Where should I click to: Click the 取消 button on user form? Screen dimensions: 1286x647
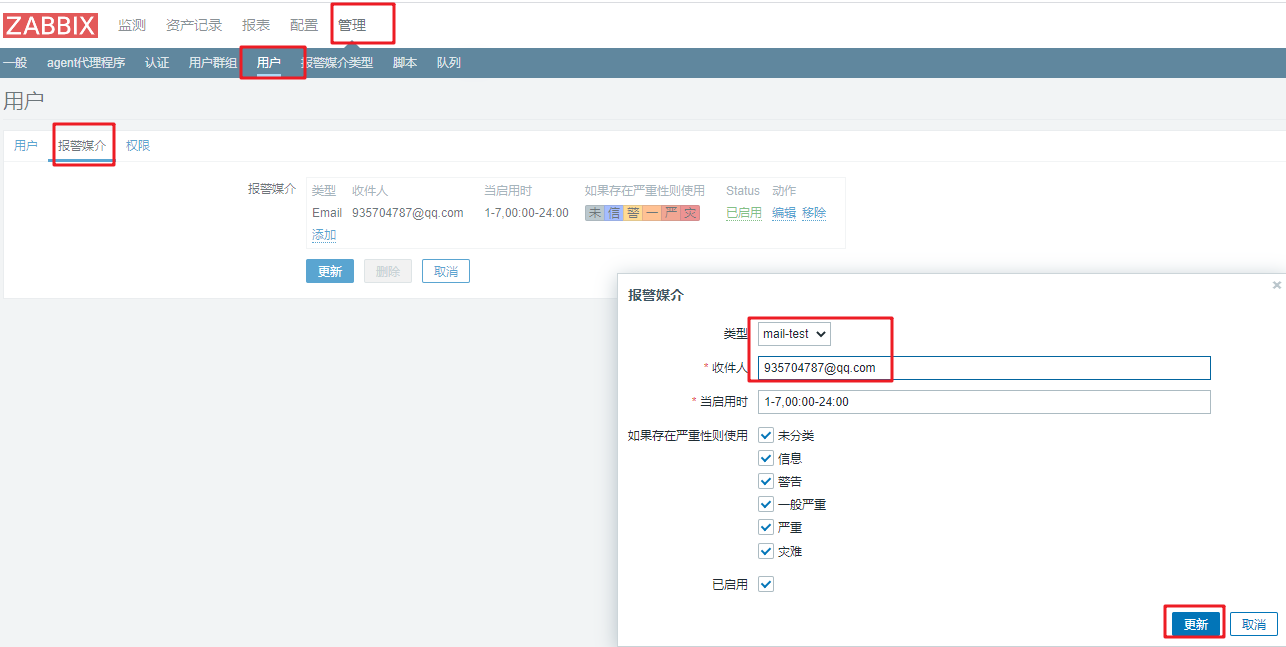pos(446,271)
